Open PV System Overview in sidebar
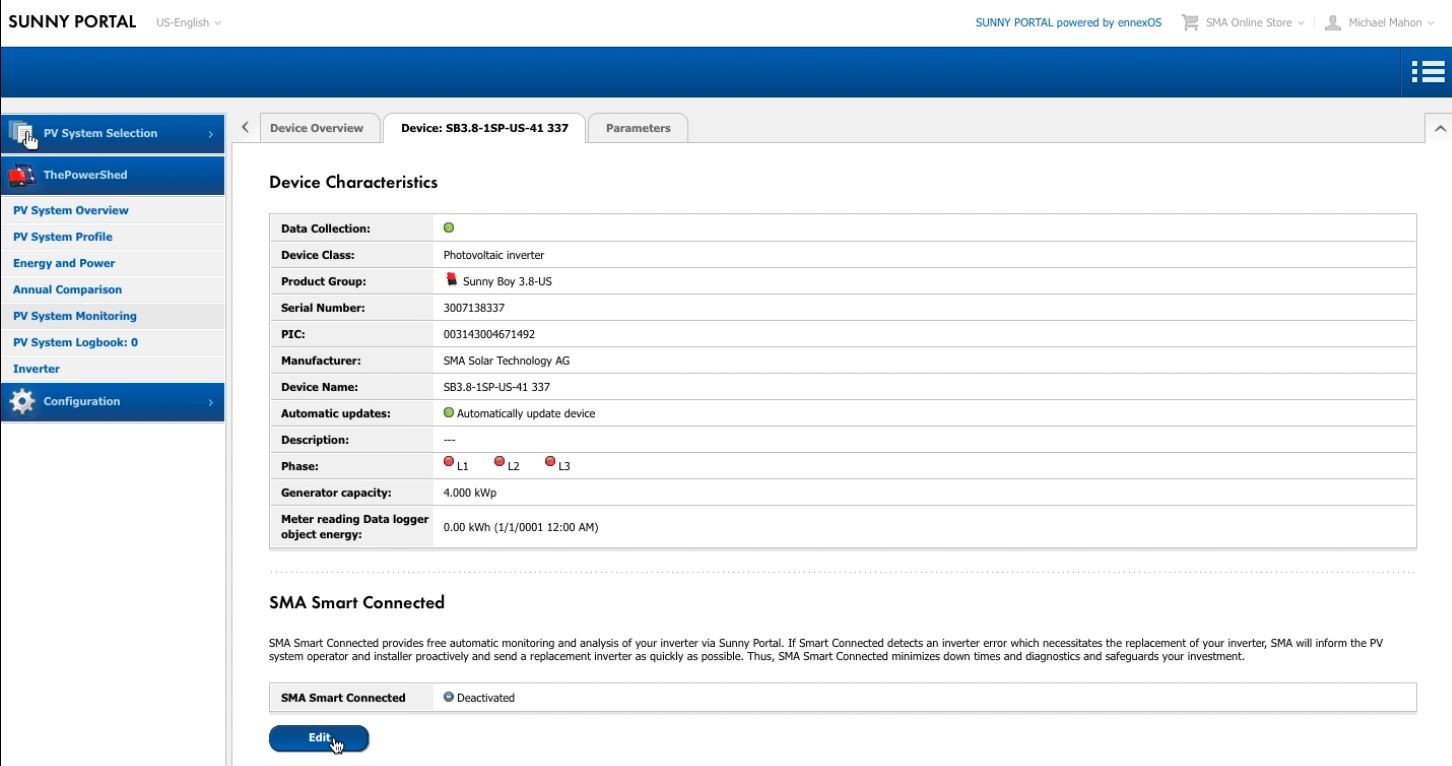The height and width of the screenshot is (766, 1452). pyautogui.click(x=70, y=211)
